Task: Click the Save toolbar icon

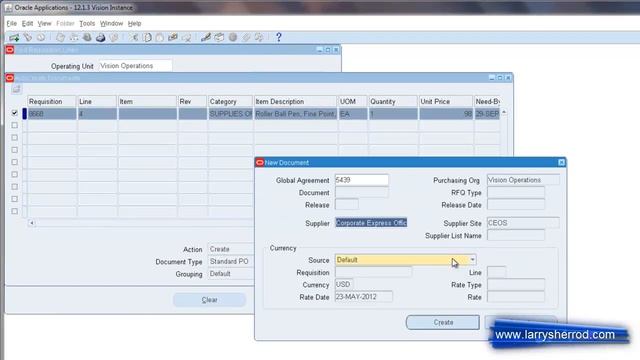Action: 60,38
